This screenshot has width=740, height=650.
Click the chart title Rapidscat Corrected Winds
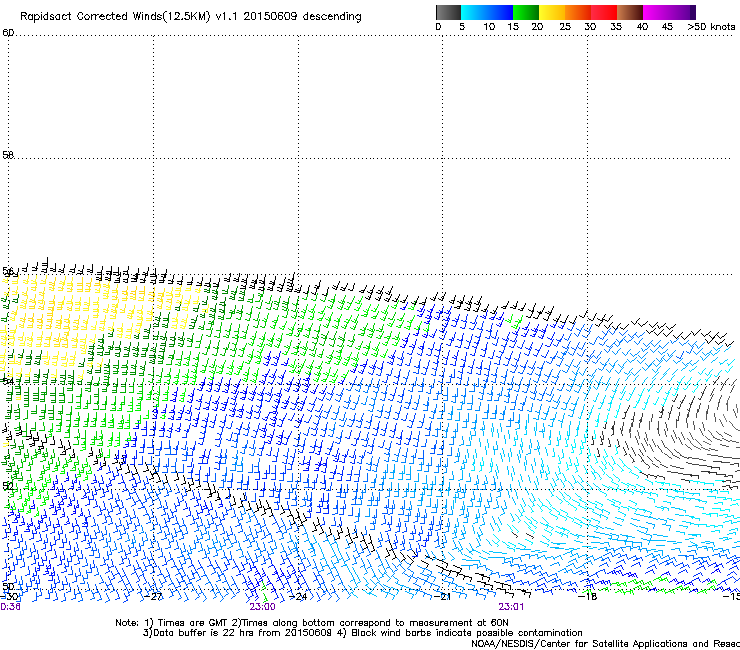(x=191, y=17)
